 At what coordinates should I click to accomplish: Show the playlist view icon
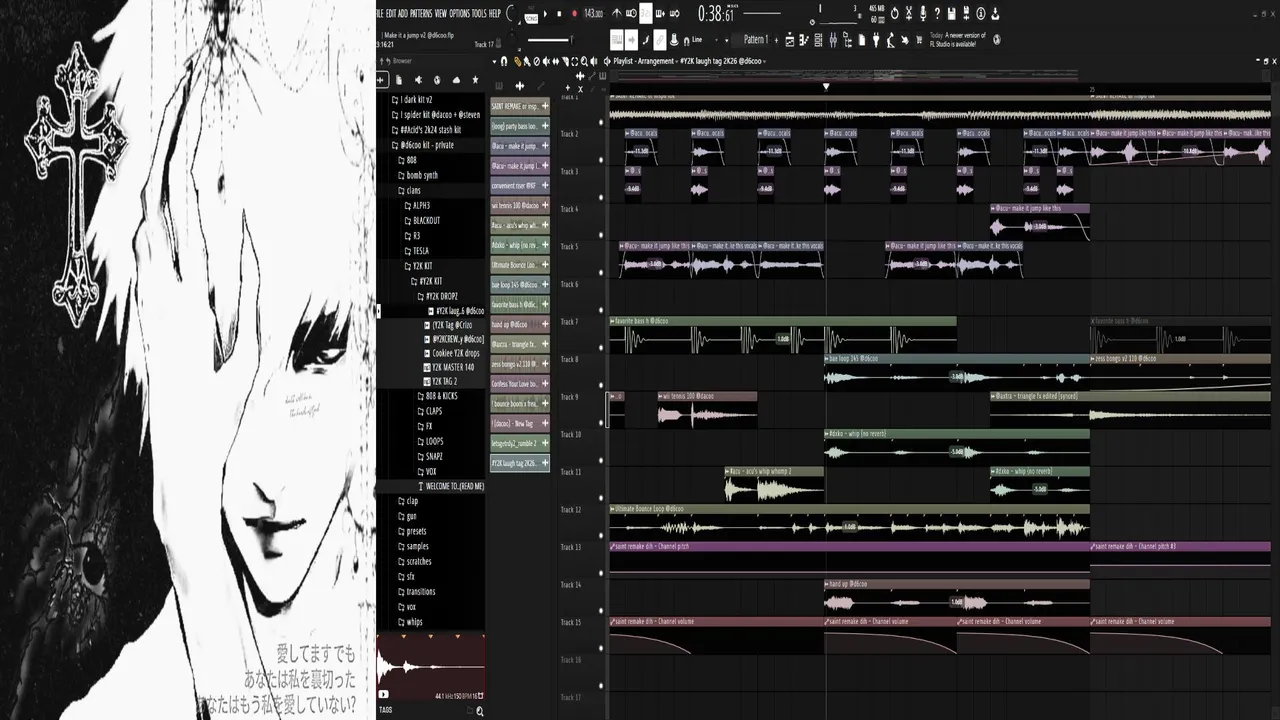(790, 40)
